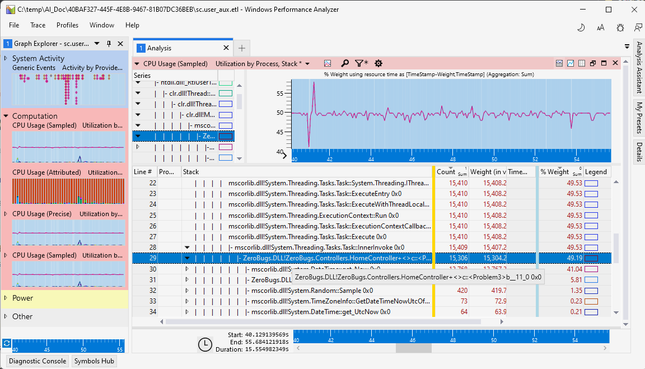Image resolution: width=645 pixels, height=369 pixels.
Task: Close the CPU Usage (Sampled) graph panel
Action: coord(615,63)
